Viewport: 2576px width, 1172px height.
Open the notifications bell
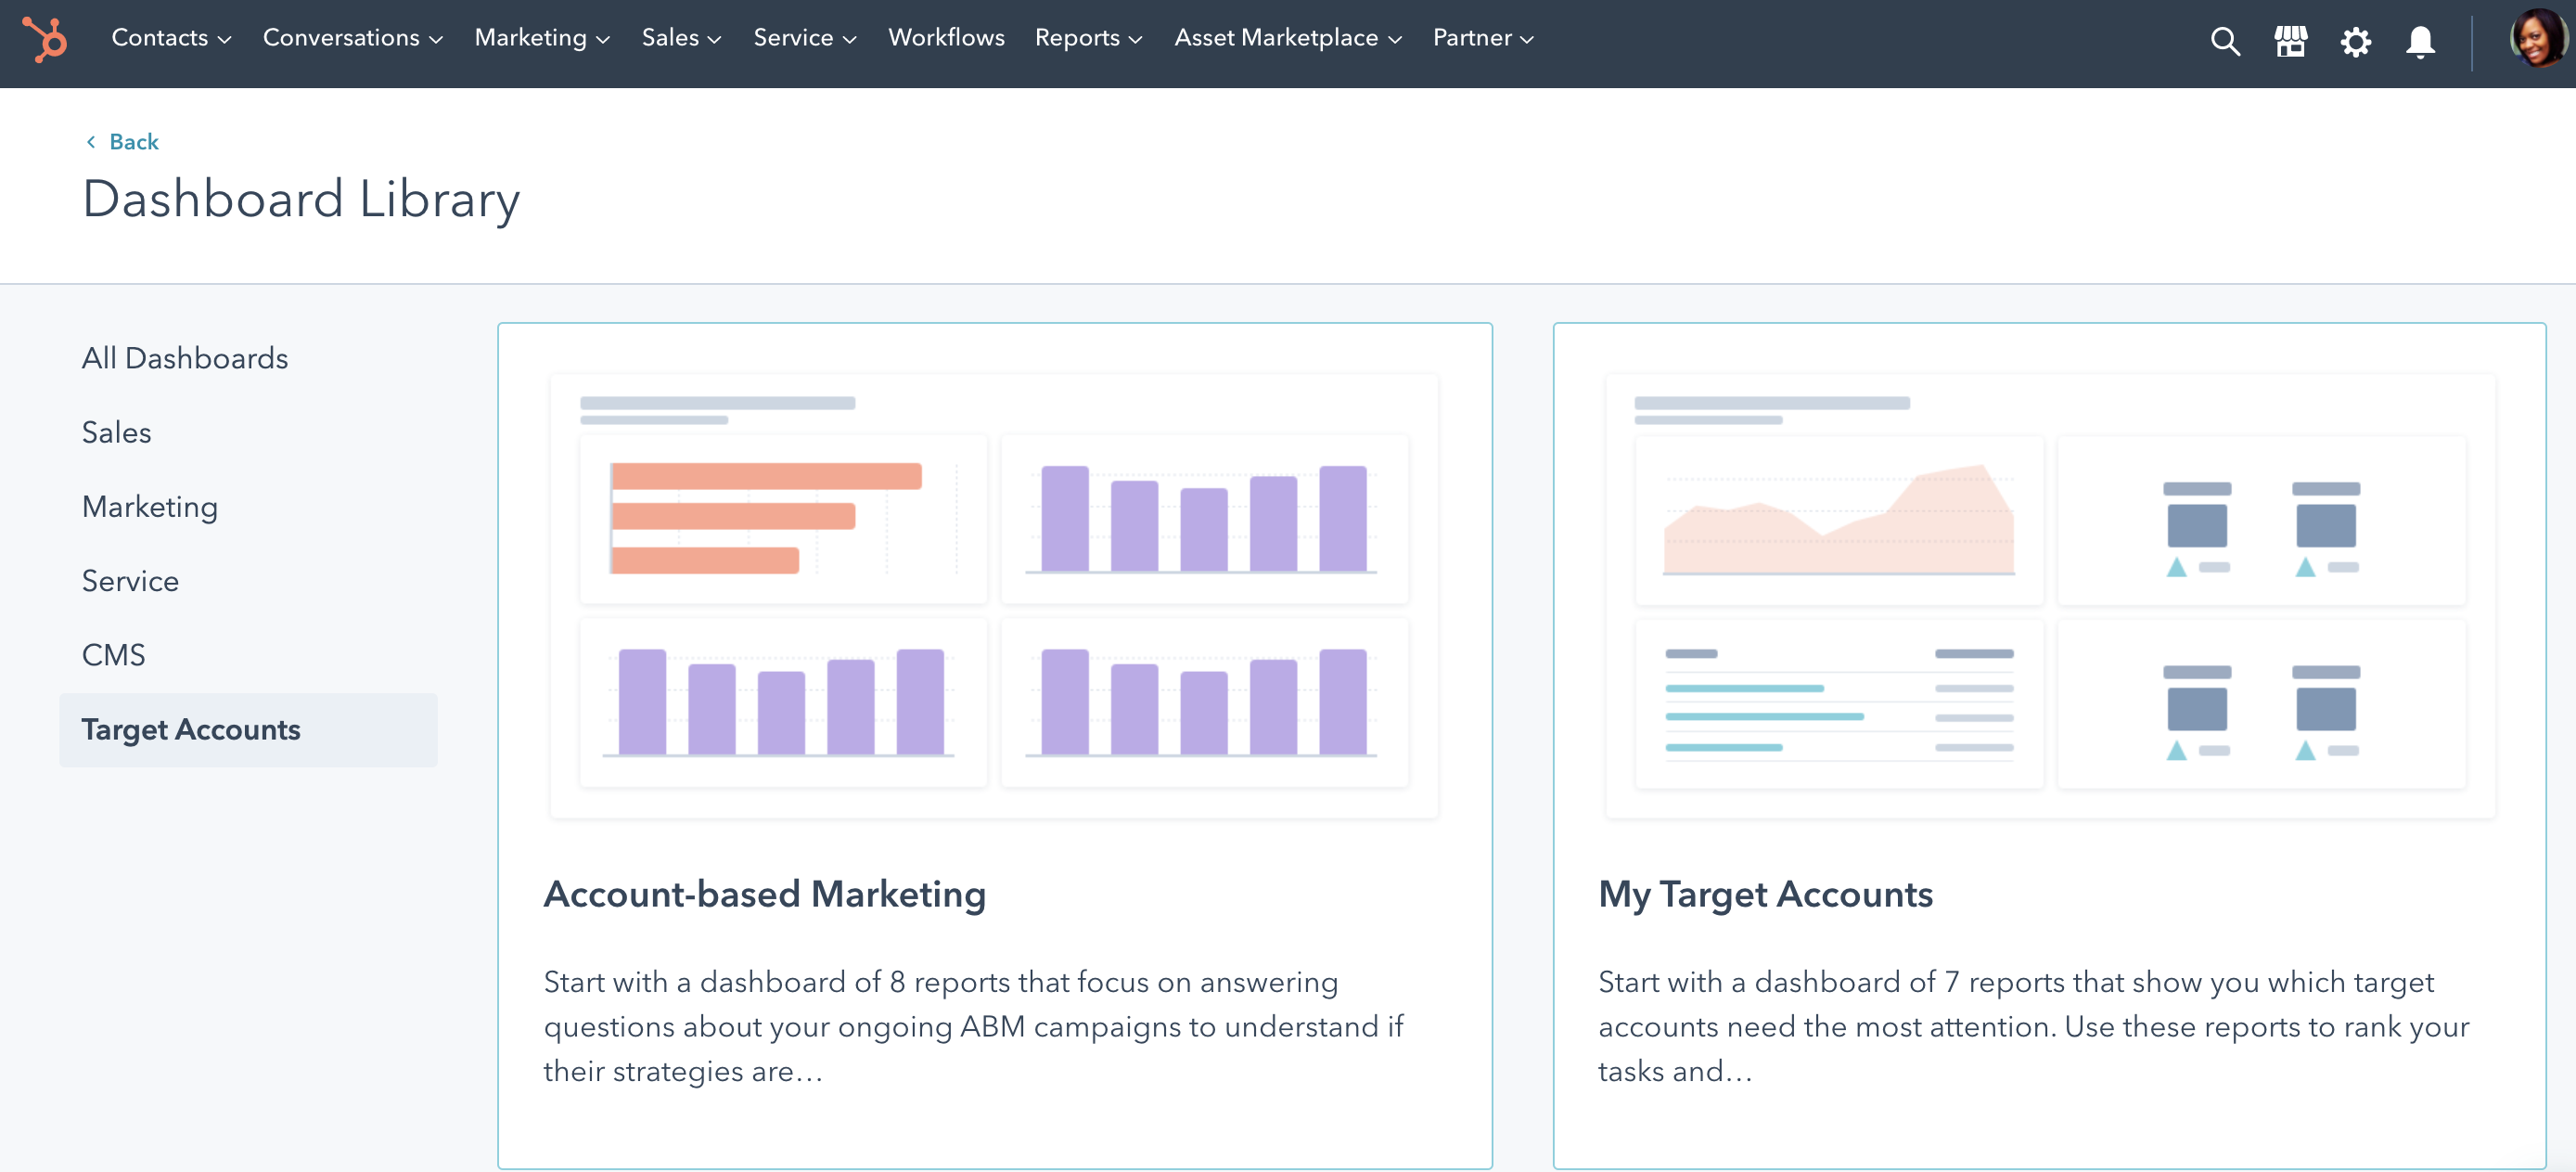[x=2421, y=42]
